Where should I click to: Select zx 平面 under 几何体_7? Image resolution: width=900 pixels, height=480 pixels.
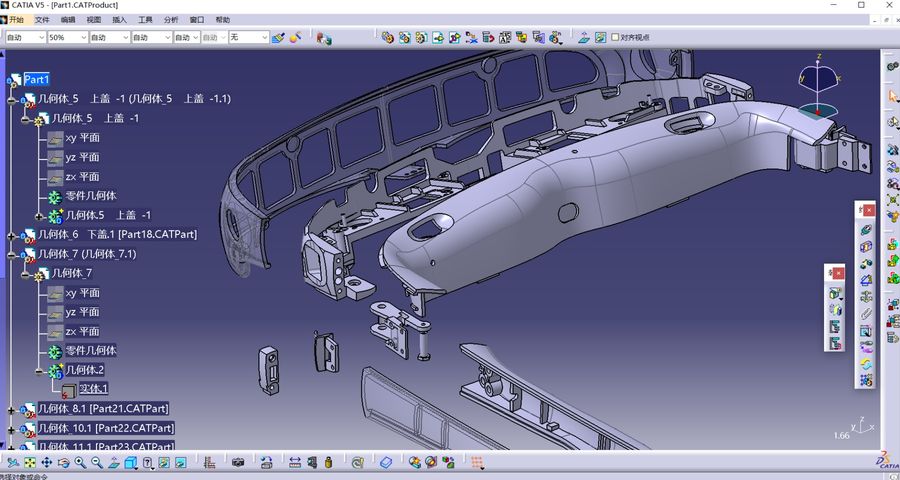82,331
